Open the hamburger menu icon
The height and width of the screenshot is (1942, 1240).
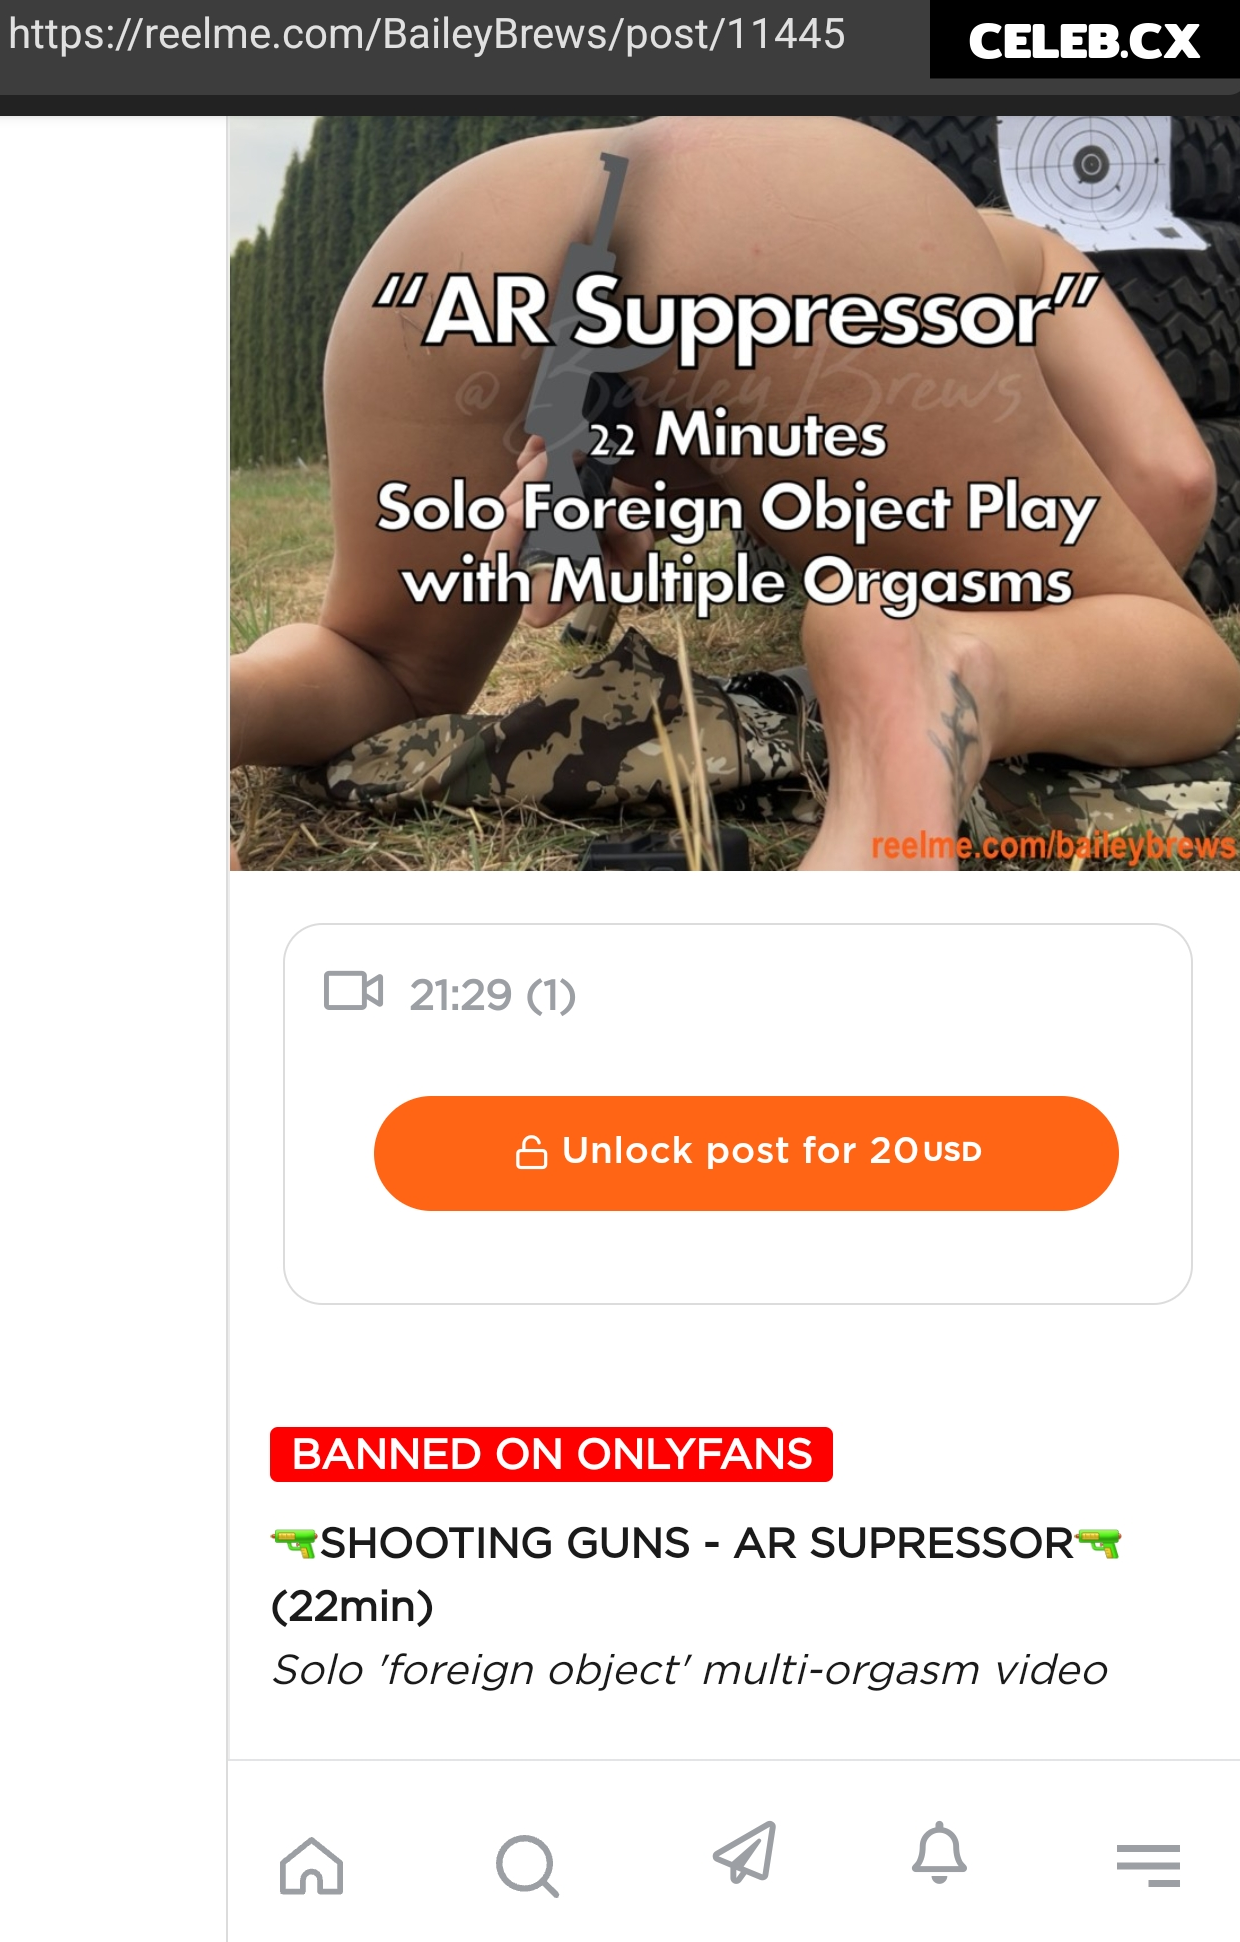(x=1148, y=1866)
